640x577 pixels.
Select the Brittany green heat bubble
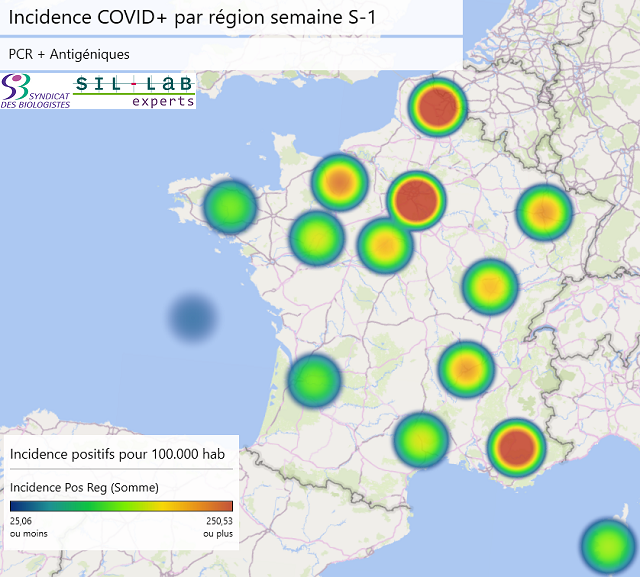(230, 206)
